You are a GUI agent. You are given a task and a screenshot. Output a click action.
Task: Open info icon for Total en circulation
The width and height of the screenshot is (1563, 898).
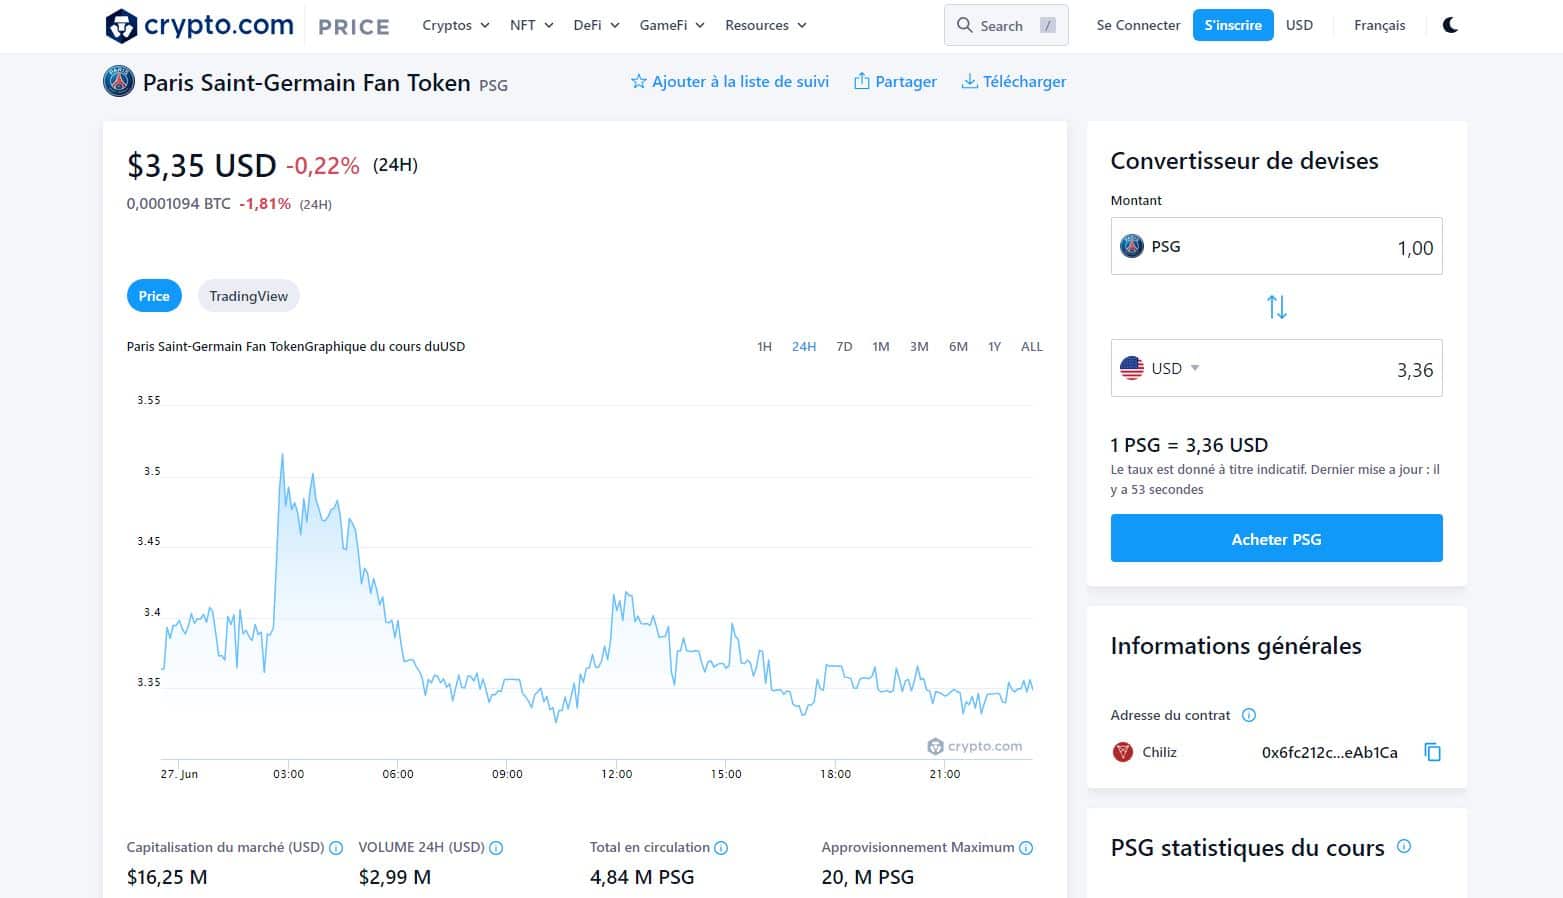click(x=721, y=848)
